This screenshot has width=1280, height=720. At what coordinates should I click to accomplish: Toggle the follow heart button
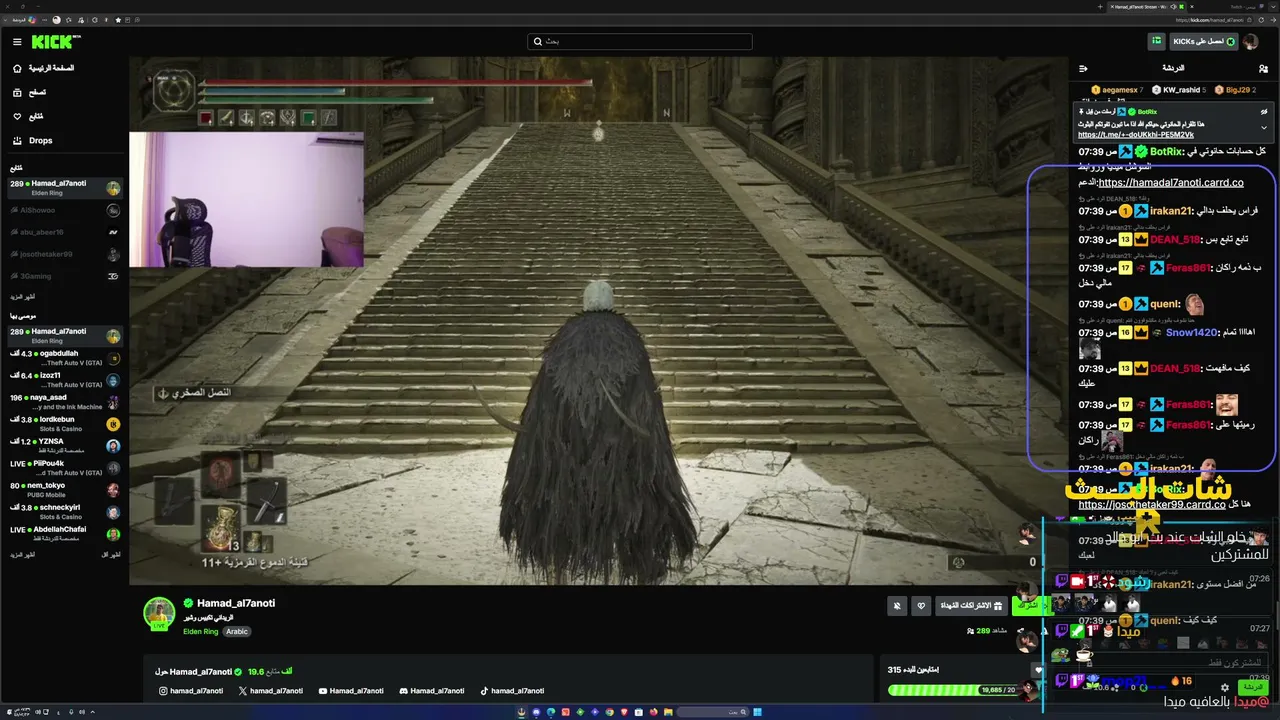click(x=921, y=605)
